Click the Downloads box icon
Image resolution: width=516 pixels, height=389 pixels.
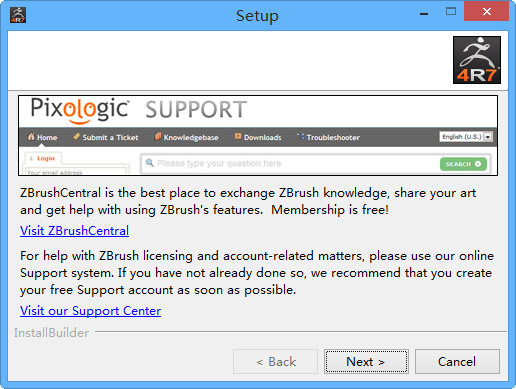click(x=238, y=136)
